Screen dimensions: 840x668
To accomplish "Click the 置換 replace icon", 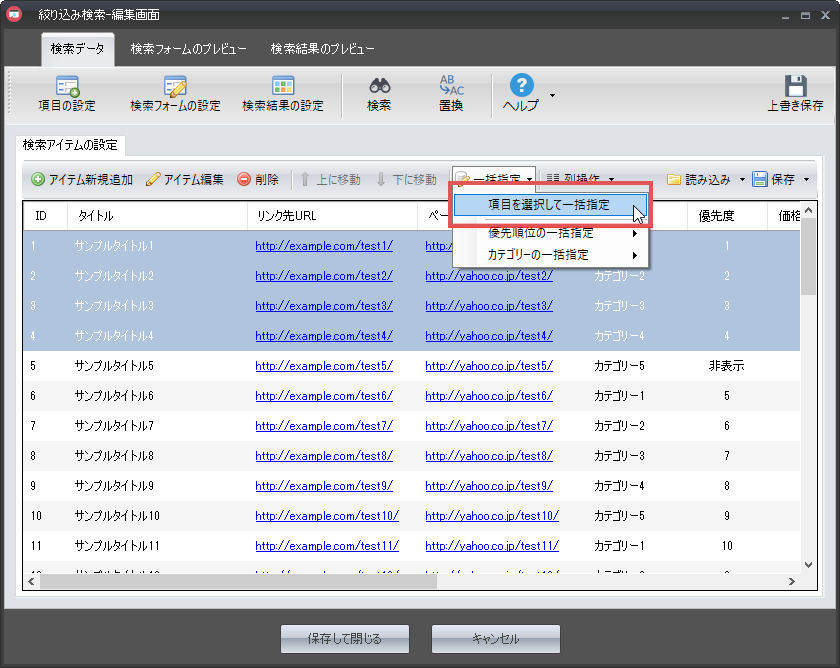I will click(x=451, y=87).
